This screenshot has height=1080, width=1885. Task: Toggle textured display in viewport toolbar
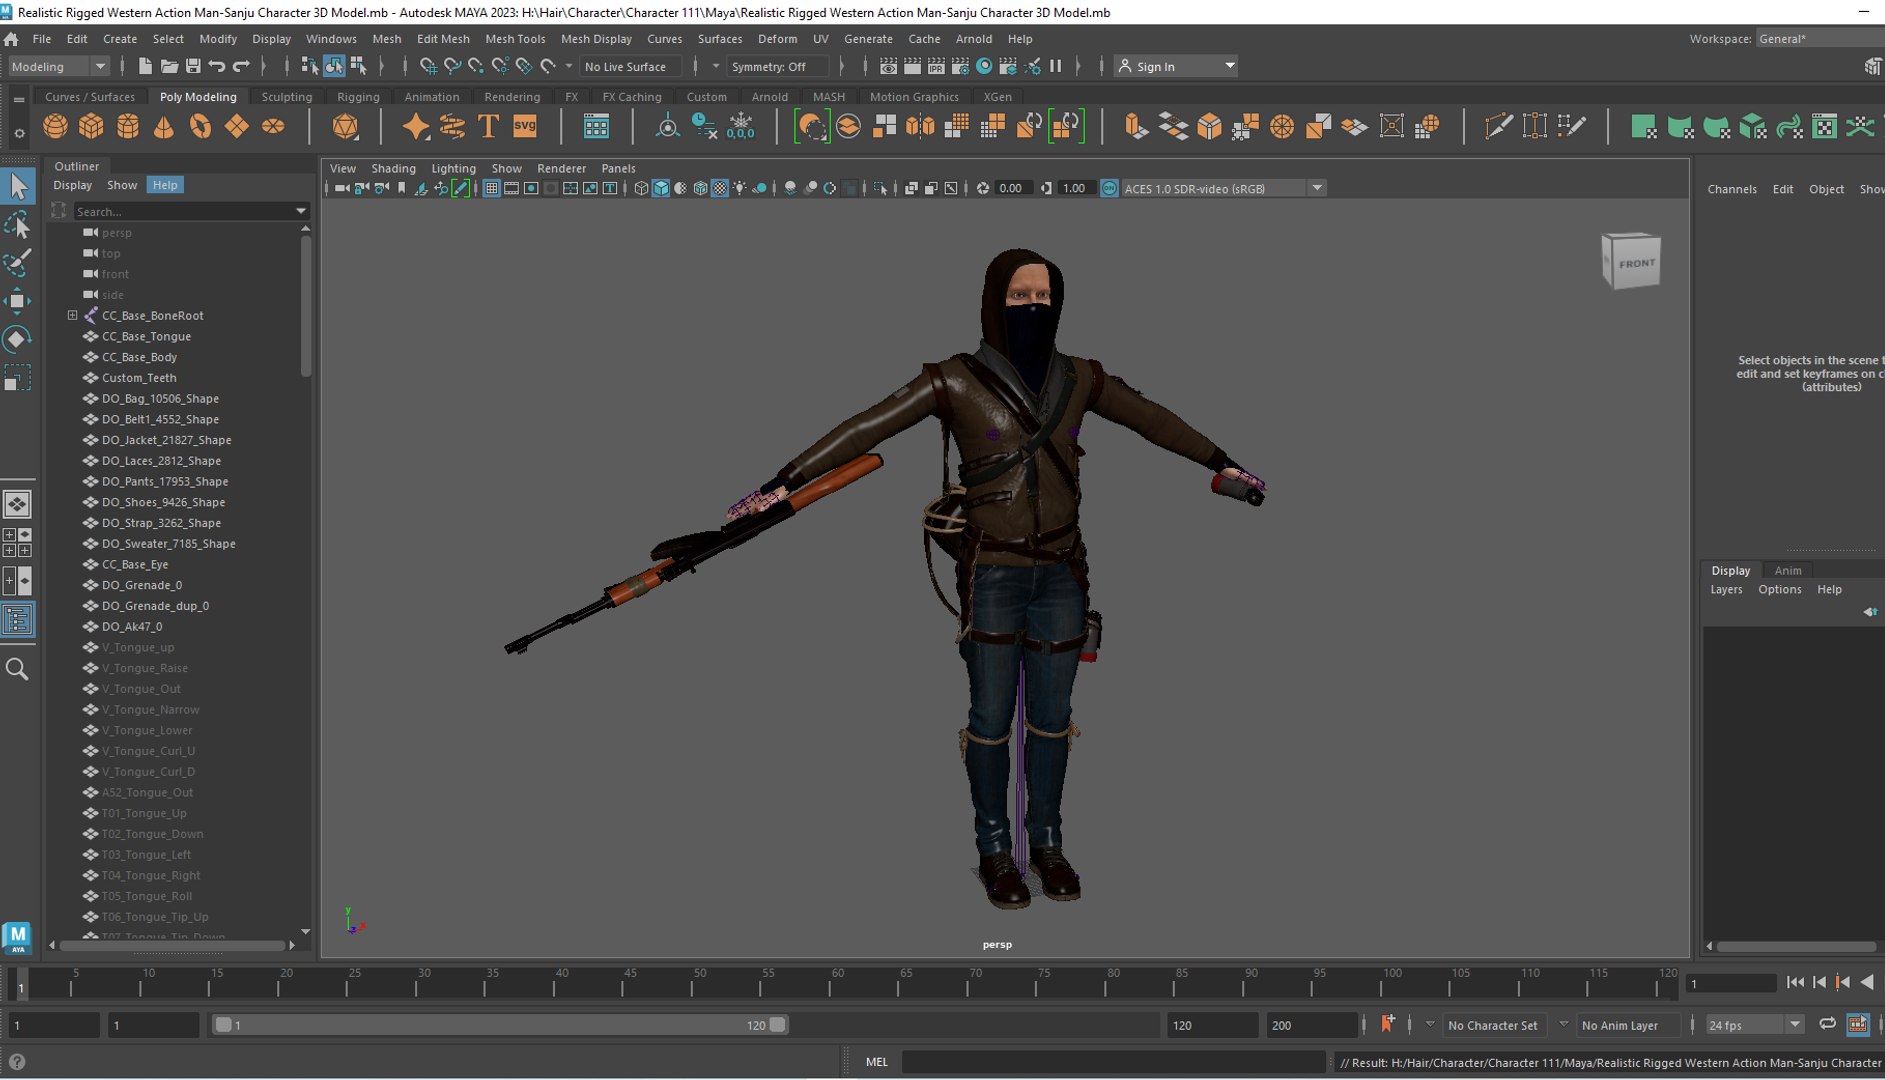point(720,188)
